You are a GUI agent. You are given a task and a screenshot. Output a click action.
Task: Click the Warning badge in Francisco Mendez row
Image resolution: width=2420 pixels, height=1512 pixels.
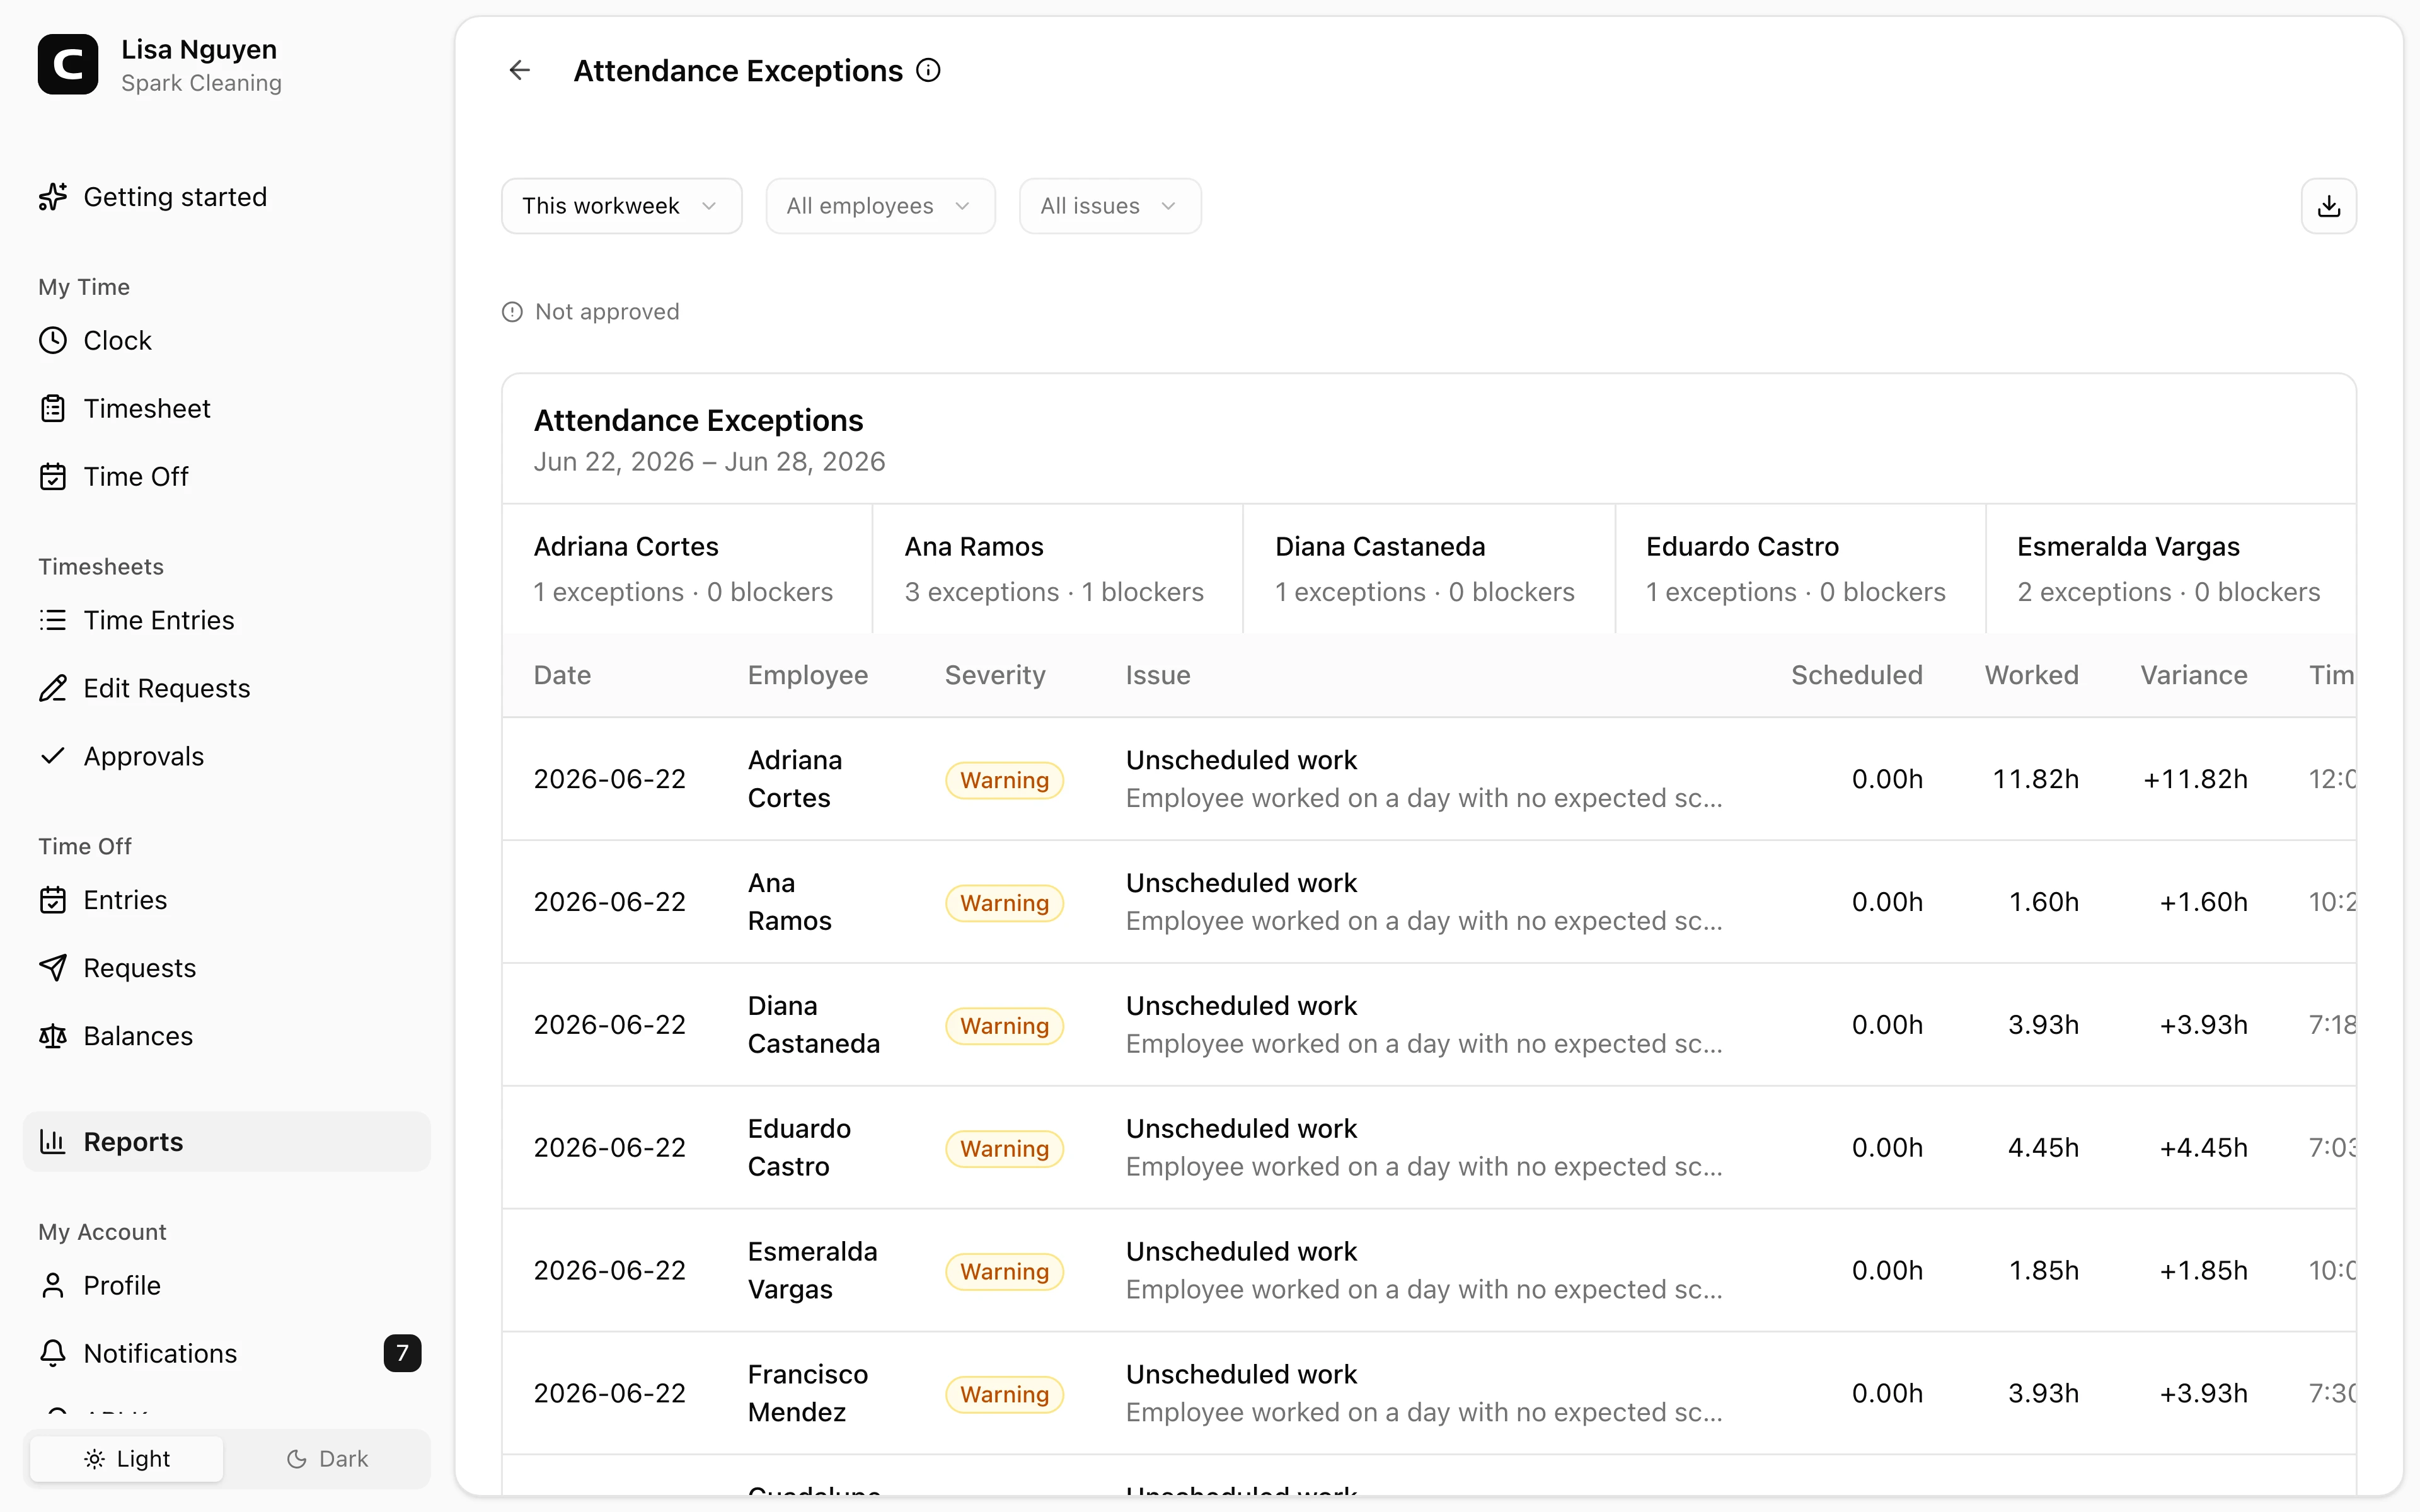point(1004,1394)
